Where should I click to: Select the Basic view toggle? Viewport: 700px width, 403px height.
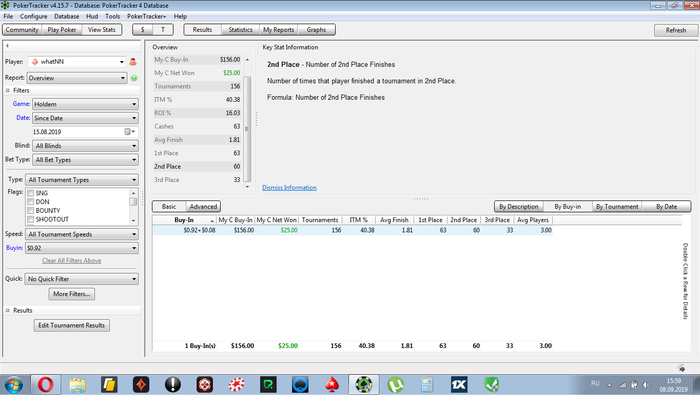(169, 207)
